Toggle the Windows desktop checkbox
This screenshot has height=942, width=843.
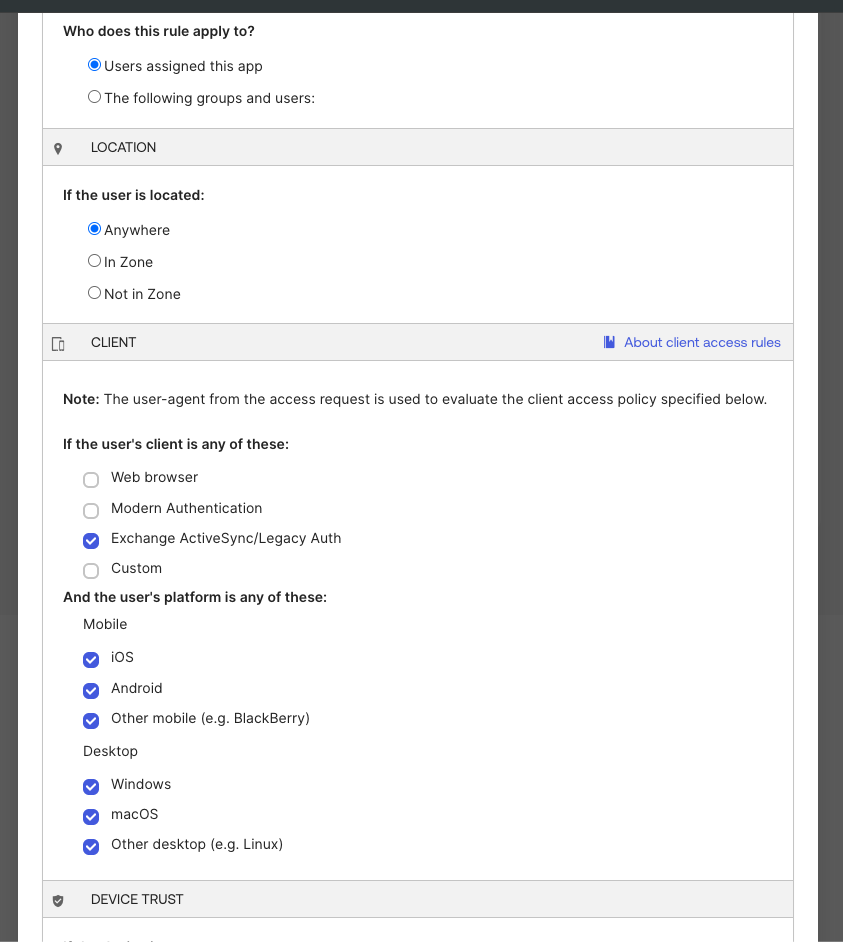(x=91, y=787)
